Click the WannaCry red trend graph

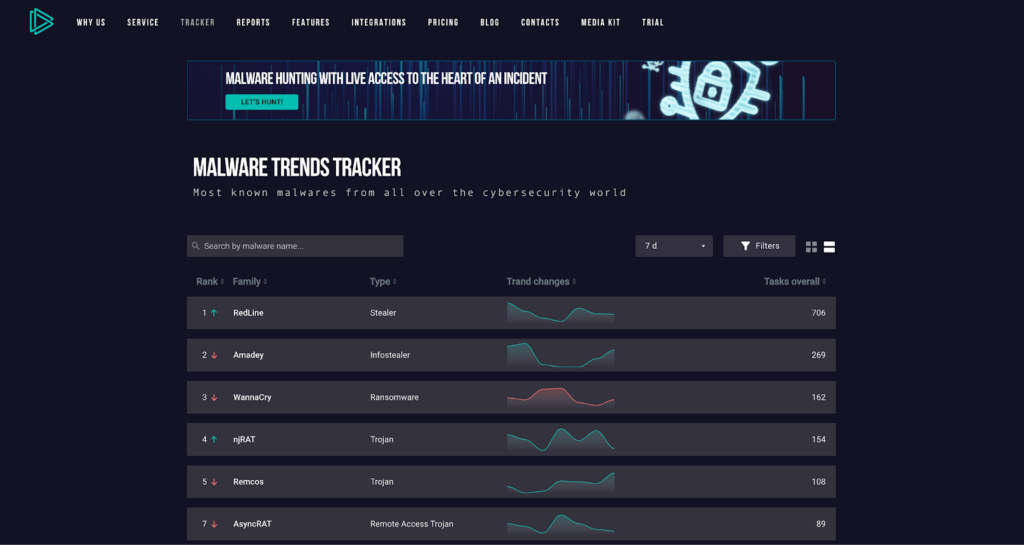[x=560, y=397]
